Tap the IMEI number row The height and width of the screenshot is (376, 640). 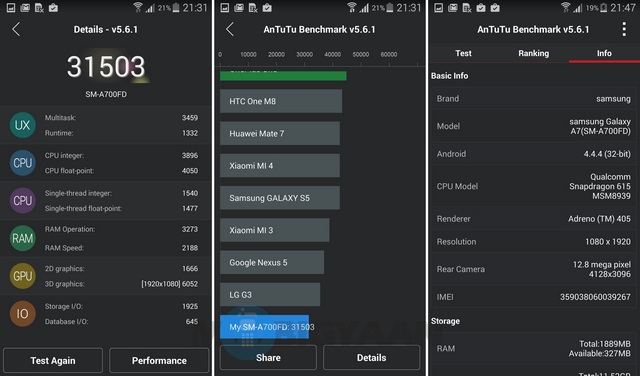pyautogui.click(x=533, y=297)
